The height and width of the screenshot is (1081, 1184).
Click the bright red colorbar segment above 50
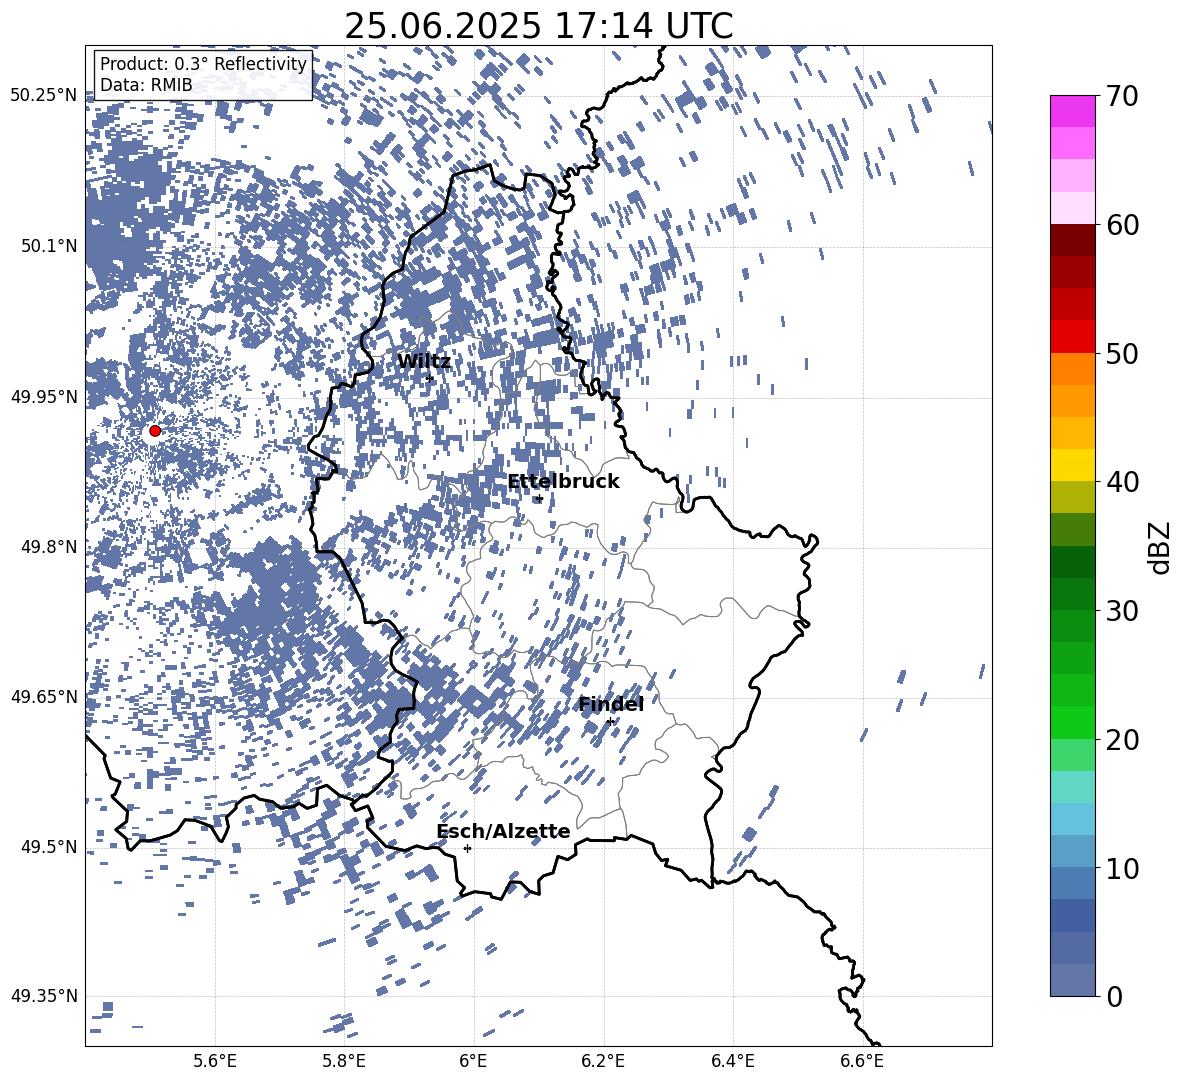pyautogui.click(x=1073, y=337)
